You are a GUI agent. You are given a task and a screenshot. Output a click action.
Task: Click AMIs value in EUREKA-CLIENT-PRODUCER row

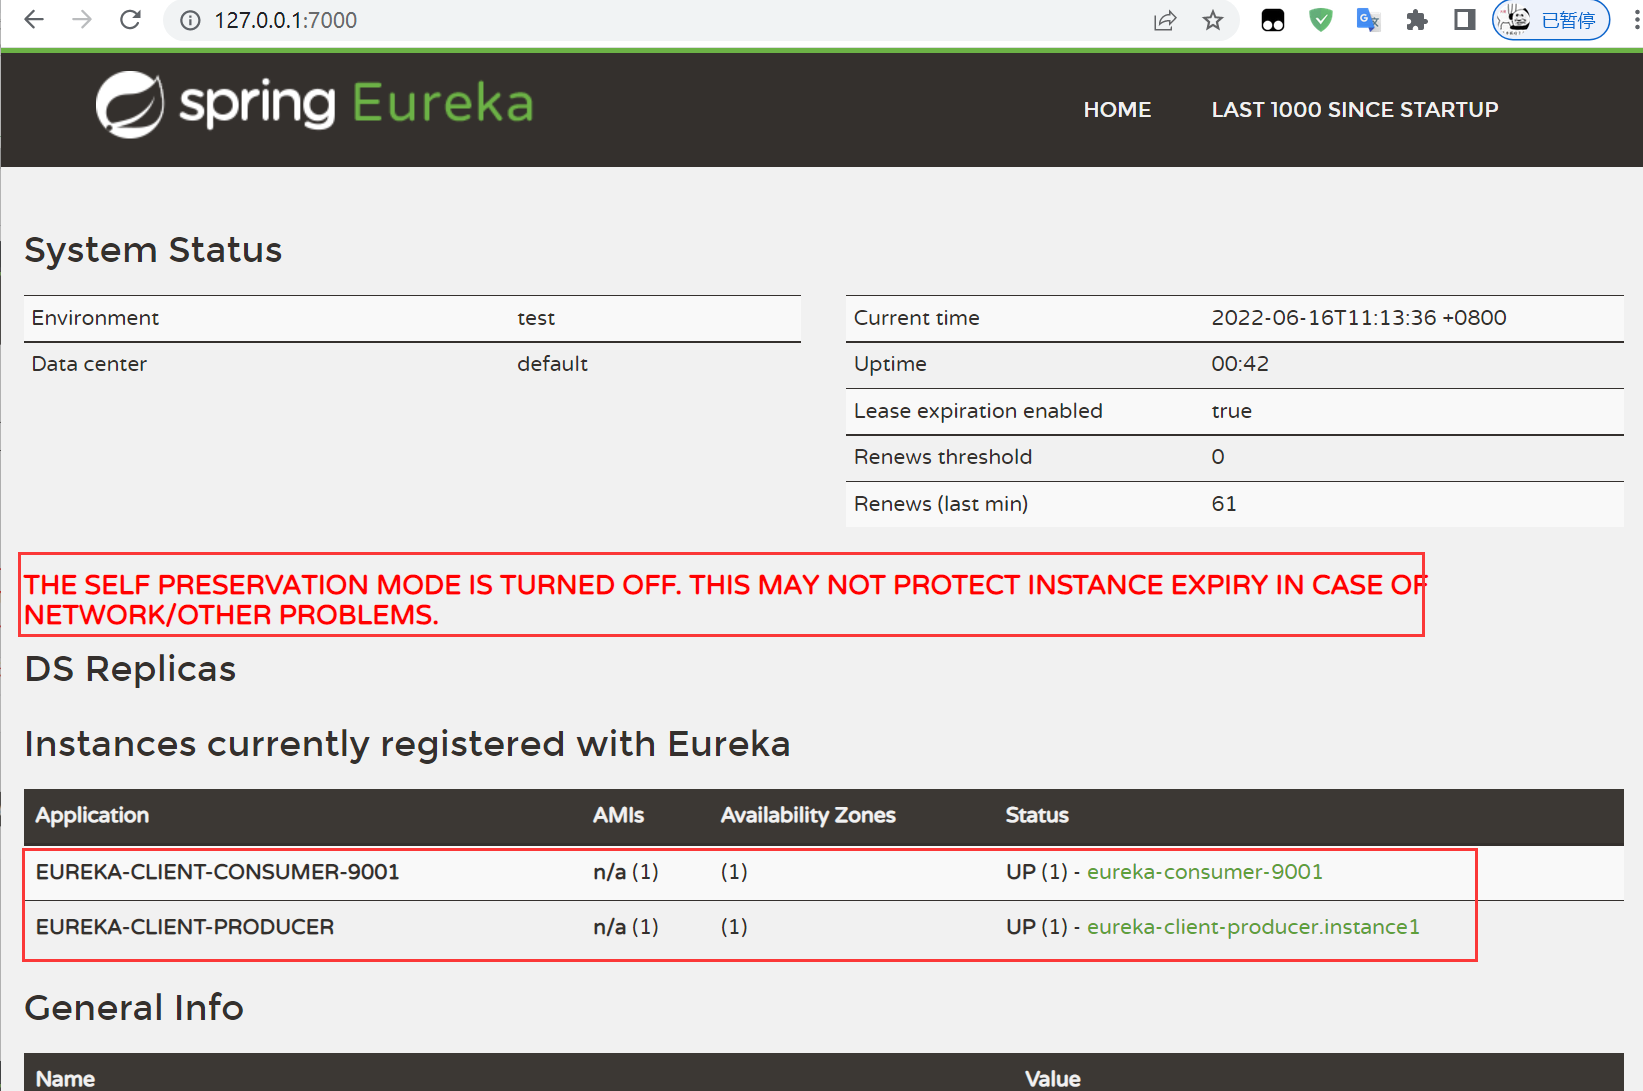click(x=626, y=927)
